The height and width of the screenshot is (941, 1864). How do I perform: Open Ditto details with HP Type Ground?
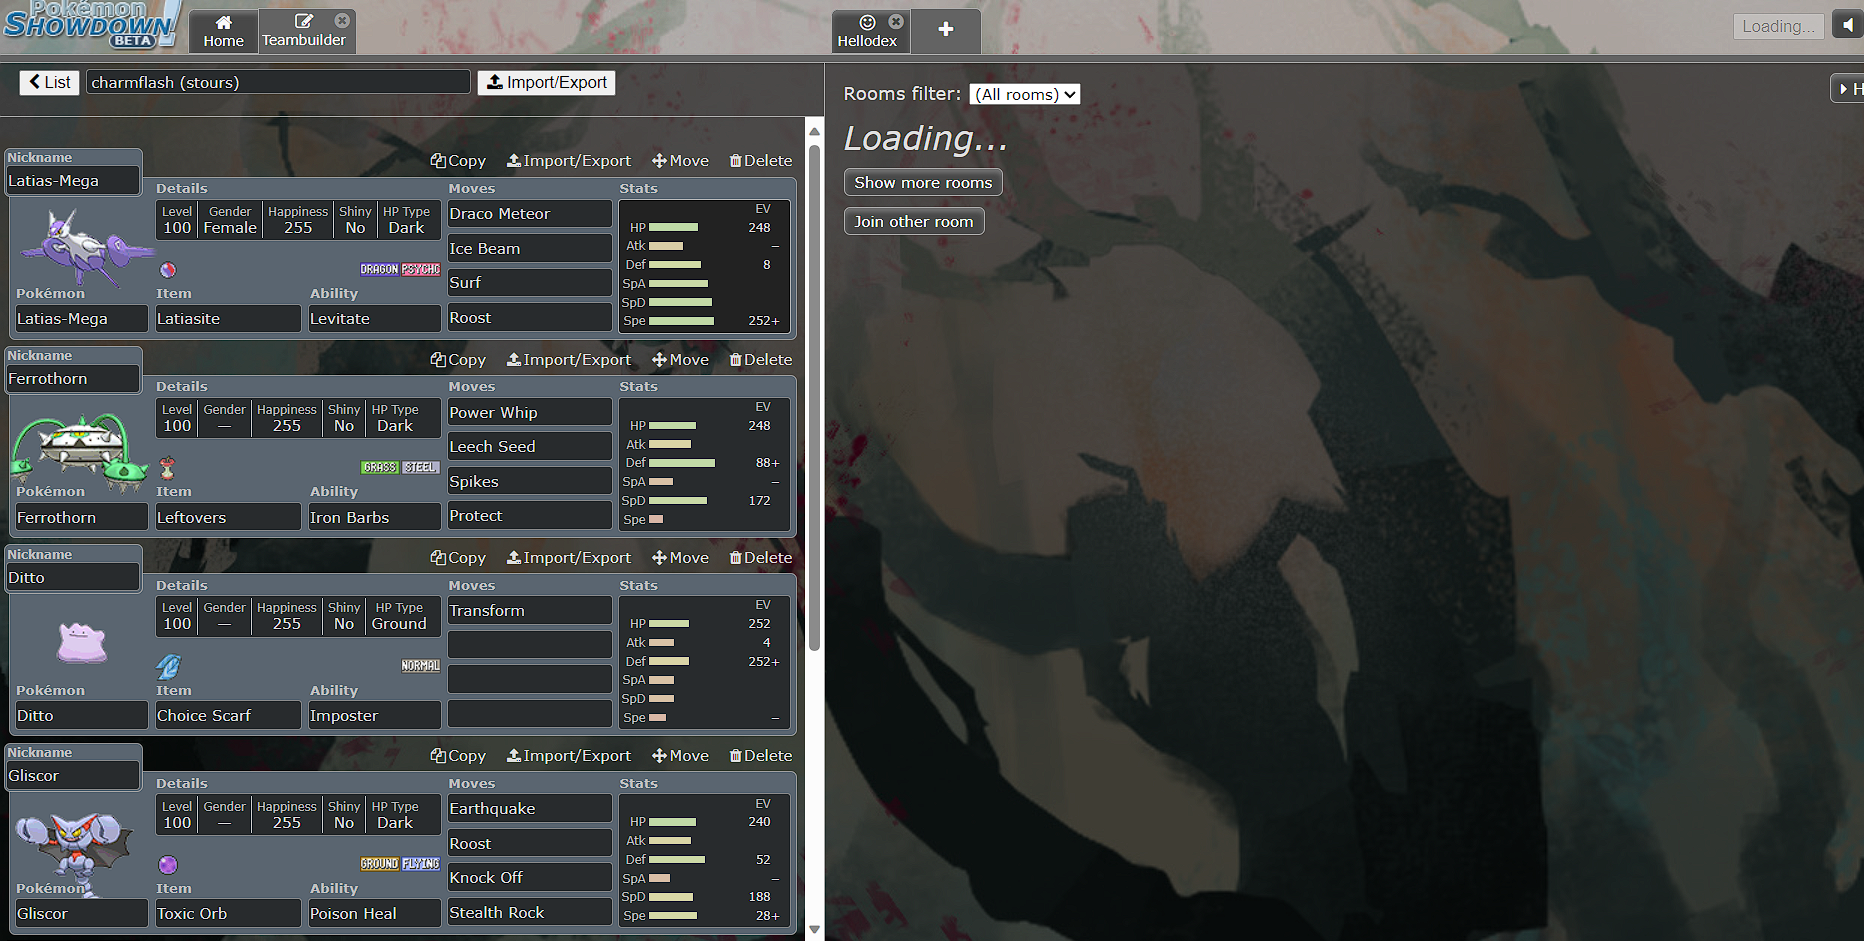(x=298, y=616)
